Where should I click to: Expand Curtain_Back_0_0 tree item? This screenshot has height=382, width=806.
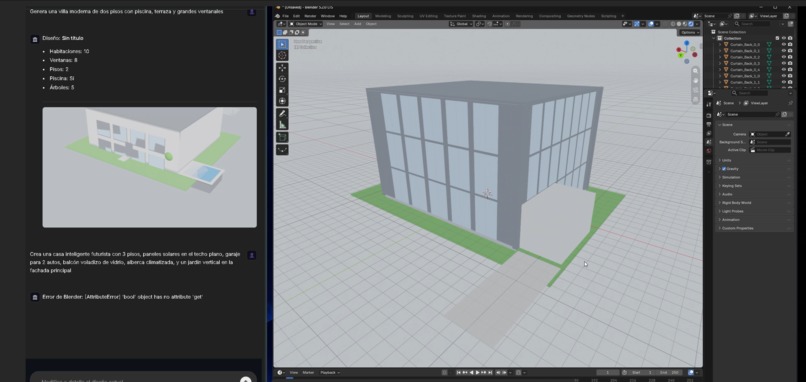tap(720, 45)
